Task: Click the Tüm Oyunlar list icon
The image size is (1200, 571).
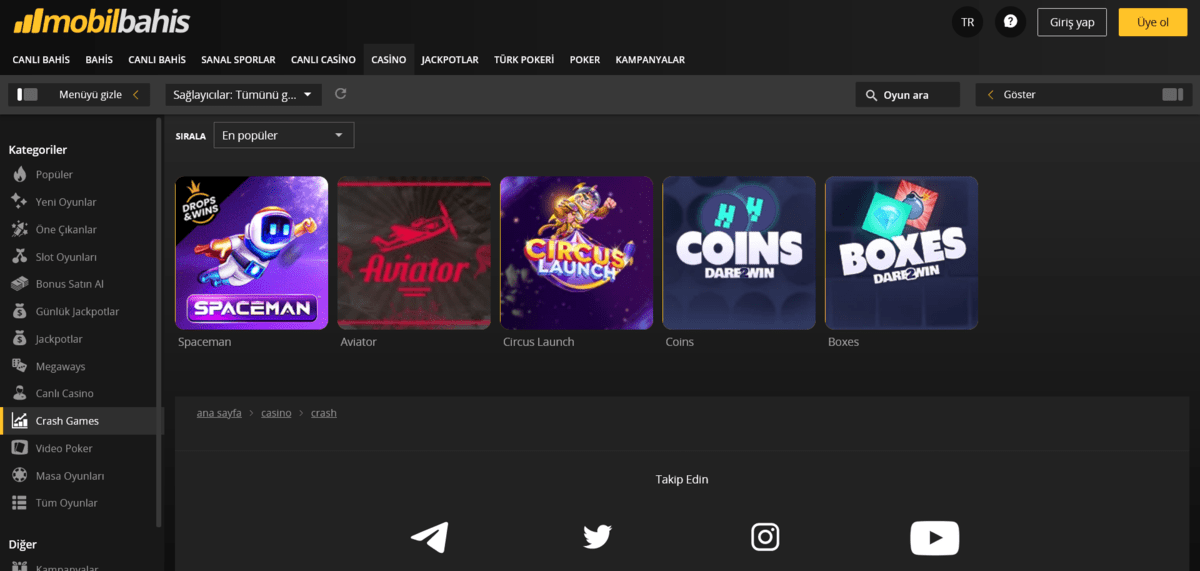Action: [x=19, y=503]
